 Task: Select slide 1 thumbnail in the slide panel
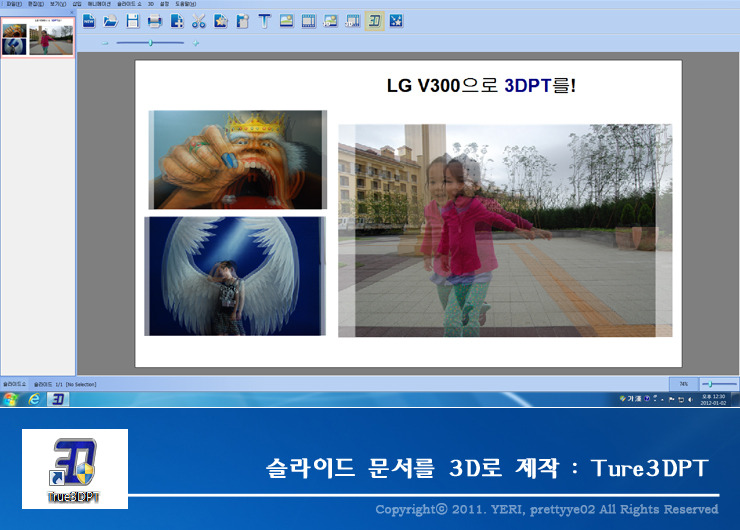[38, 37]
